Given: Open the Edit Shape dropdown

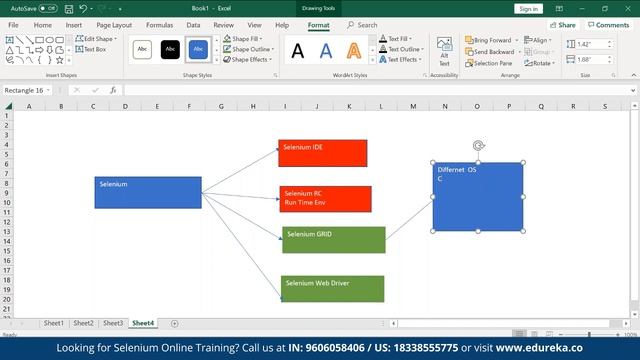Looking at the screenshot, I should click(96, 39).
